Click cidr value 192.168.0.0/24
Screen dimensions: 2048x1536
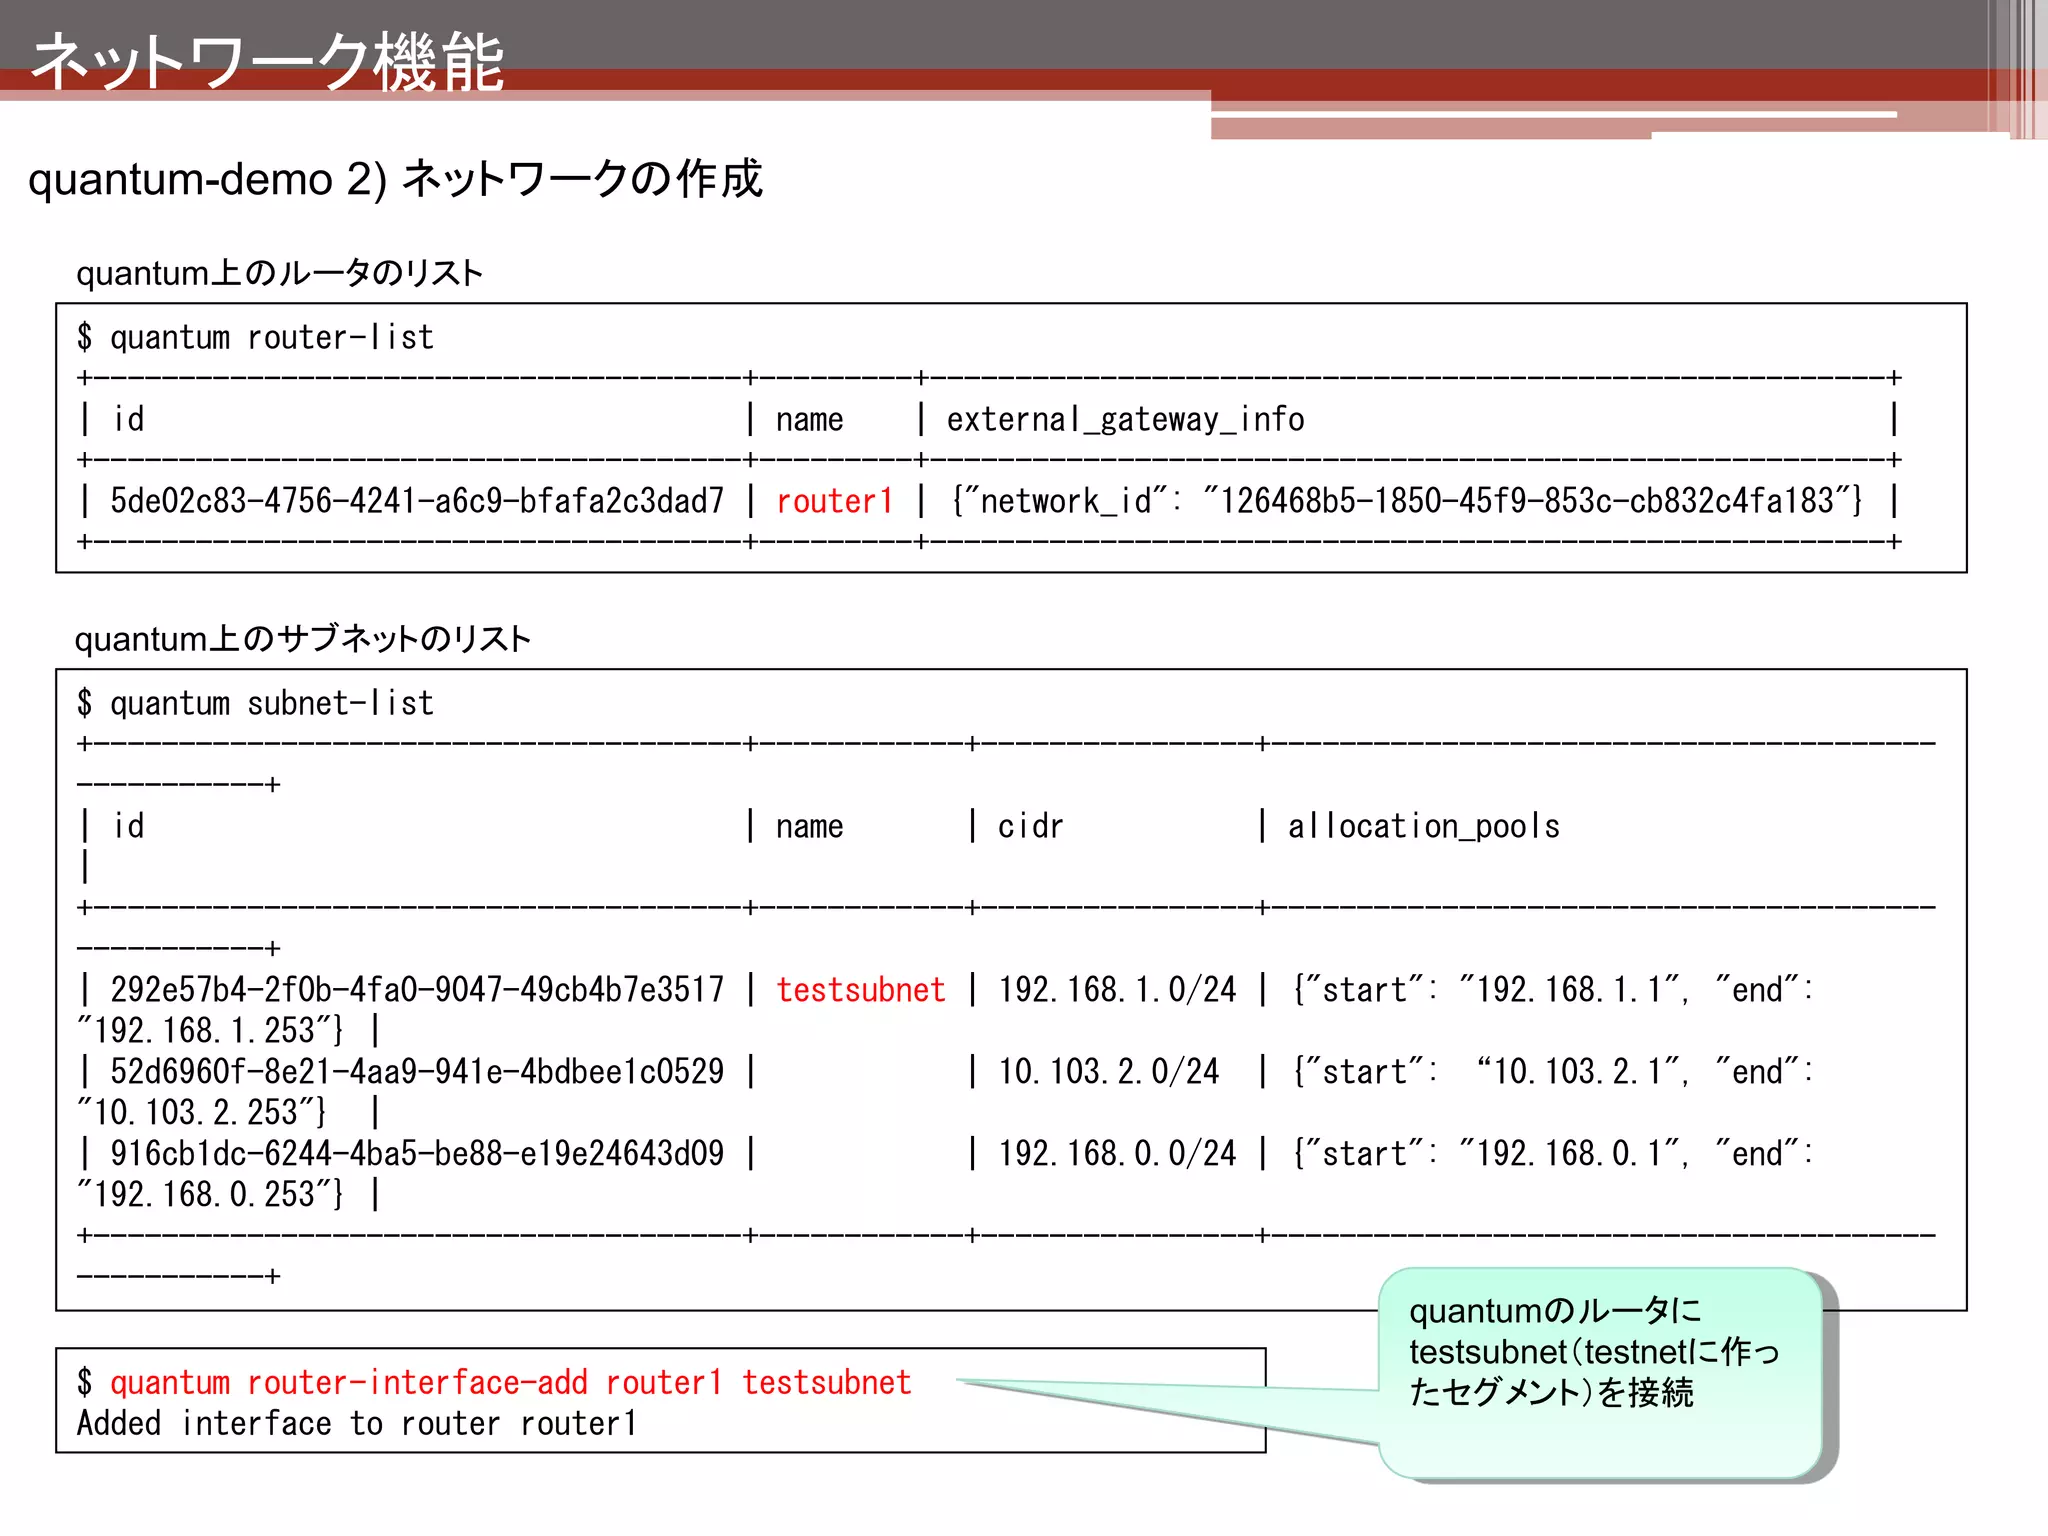coord(1118,1154)
